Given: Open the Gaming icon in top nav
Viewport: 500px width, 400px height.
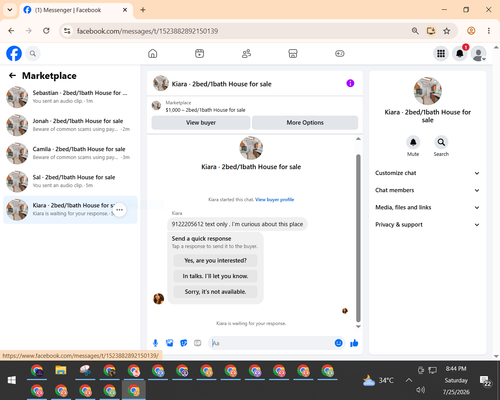Looking at the screenshot, I should 340,53.
